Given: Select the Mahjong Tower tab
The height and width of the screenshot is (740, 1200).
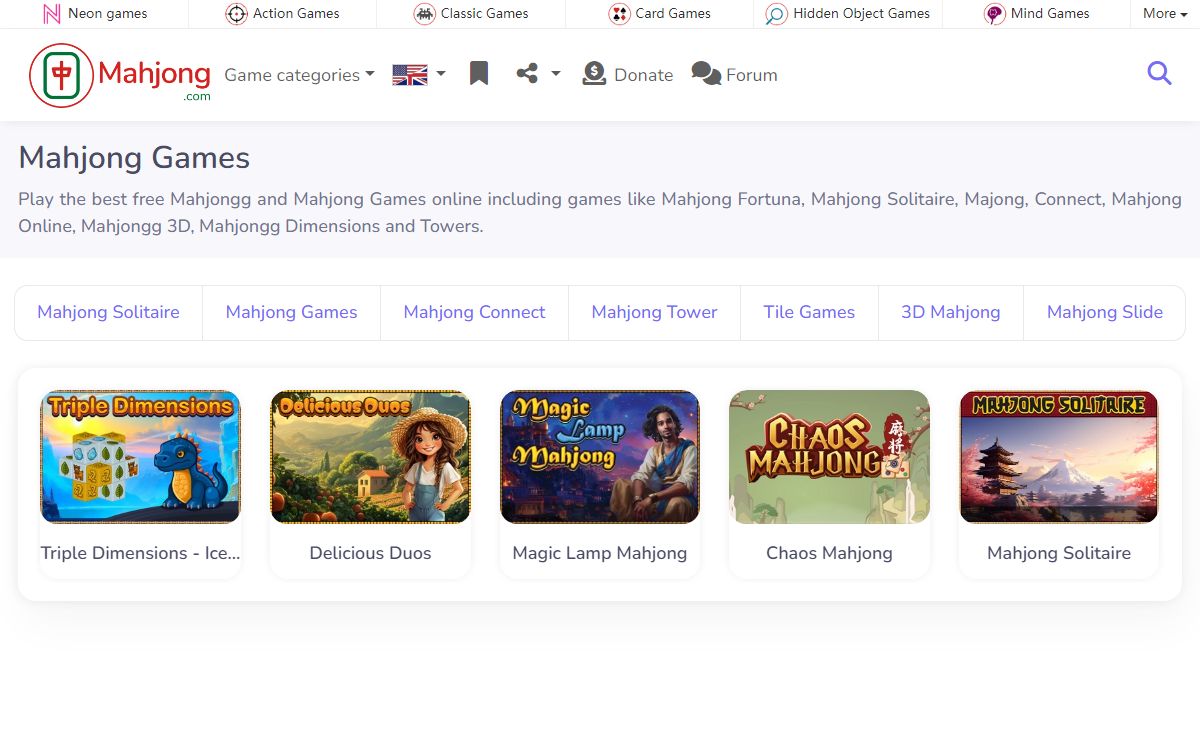Looking at the screenshot, I should click(654, 312).
